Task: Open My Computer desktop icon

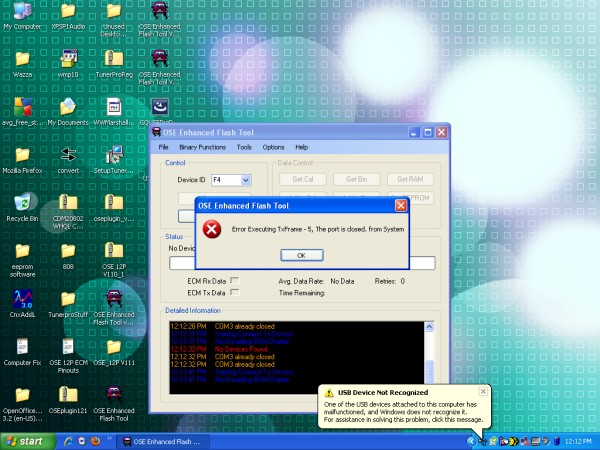Action: click(22, 16)
